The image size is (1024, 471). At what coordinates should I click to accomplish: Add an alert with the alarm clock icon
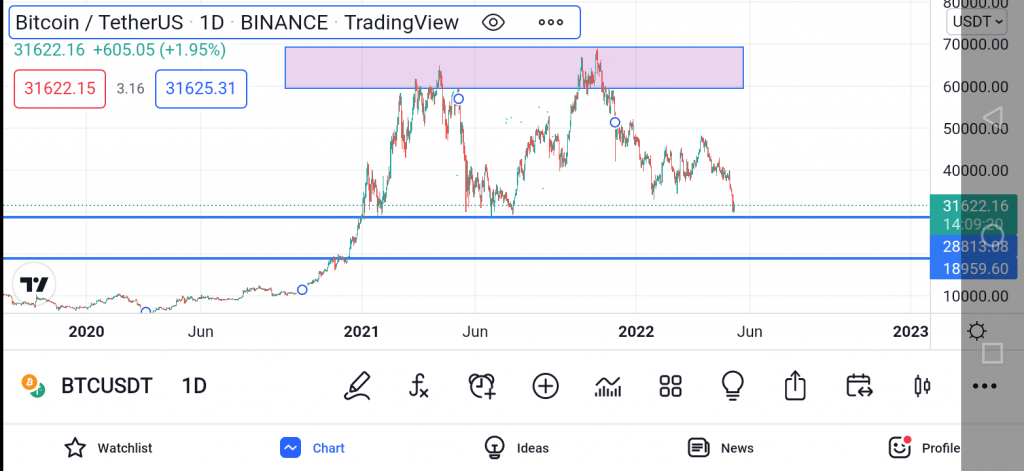pyautogui.click(x=482, y=385)
